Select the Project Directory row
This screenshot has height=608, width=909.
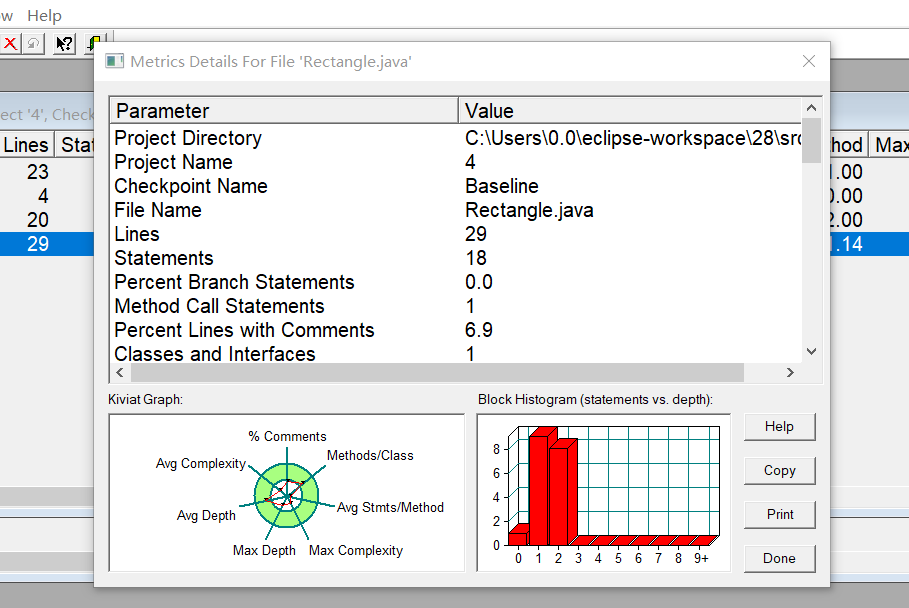[456, 138]
